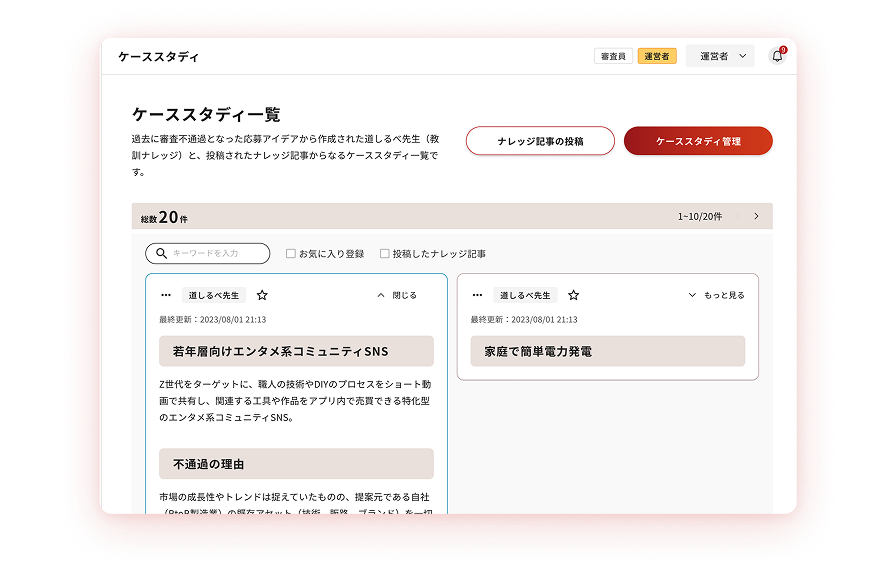The width and height of the screenshot is (896, 571).
Task: Select the yellow 運営者 role tag
Action: pyautogui.click(x=657, y=56)
